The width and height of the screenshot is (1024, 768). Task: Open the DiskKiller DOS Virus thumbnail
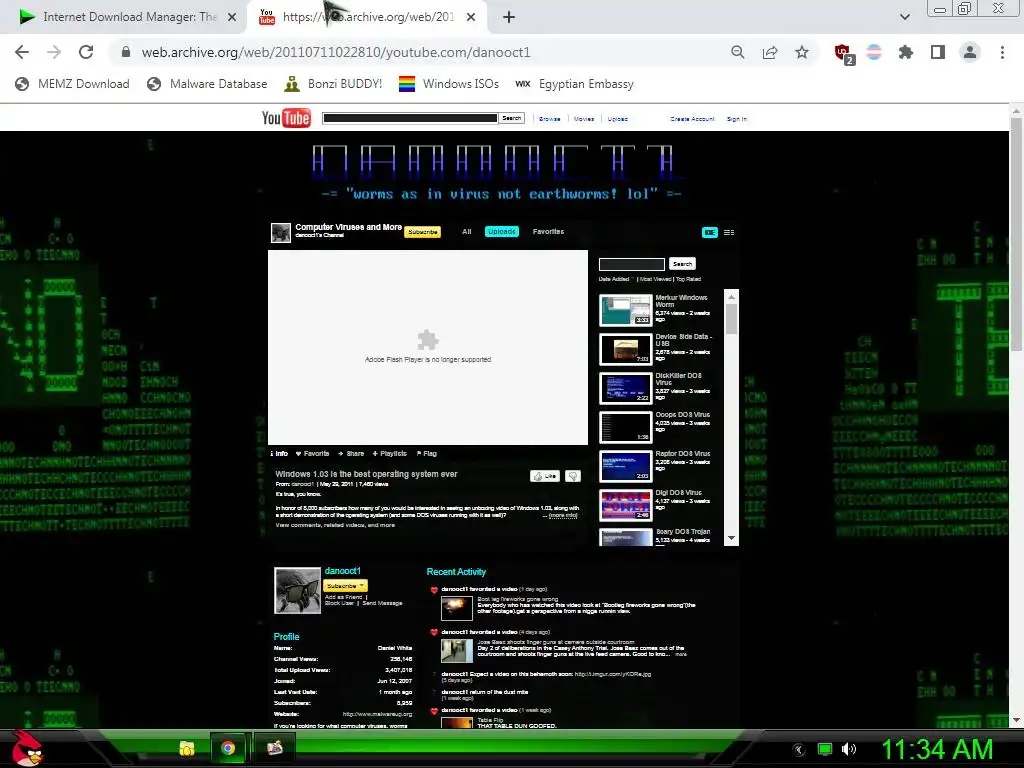pos(626,388)
